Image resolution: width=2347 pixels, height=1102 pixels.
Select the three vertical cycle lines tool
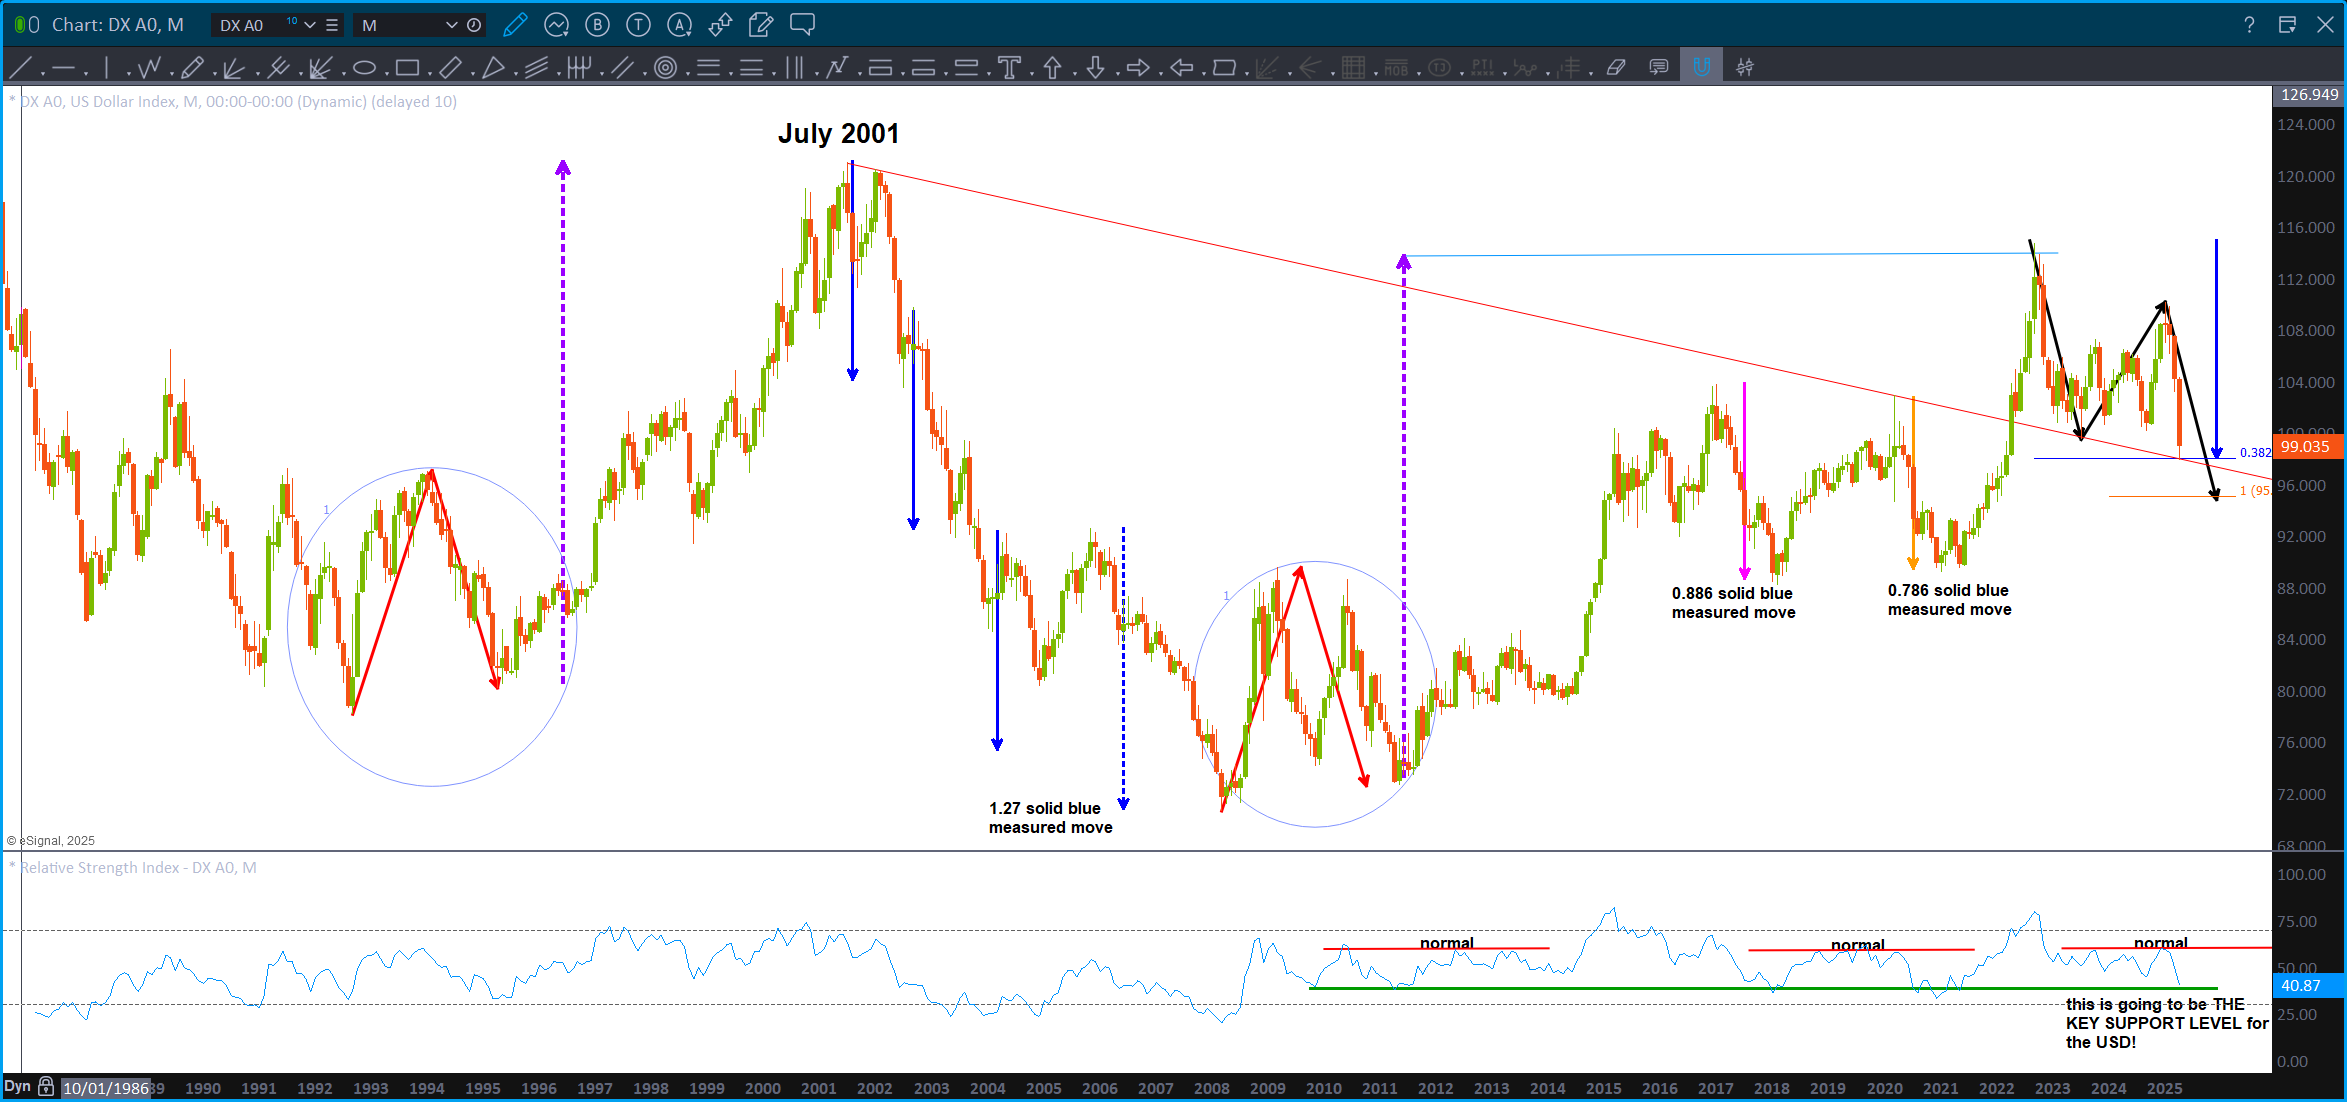coord(794,68)
